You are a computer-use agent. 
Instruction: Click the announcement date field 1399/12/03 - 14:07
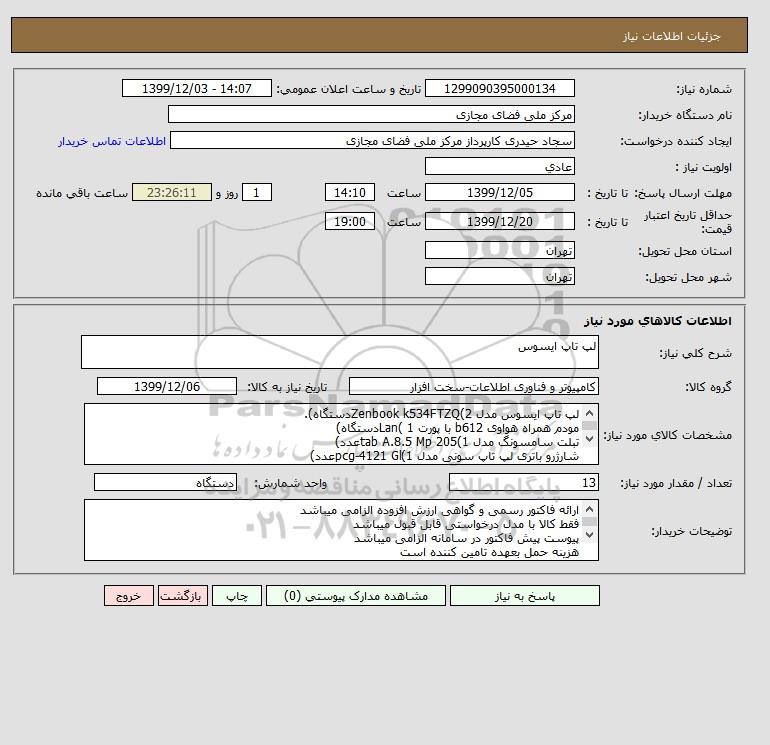(x=196, y=89)
